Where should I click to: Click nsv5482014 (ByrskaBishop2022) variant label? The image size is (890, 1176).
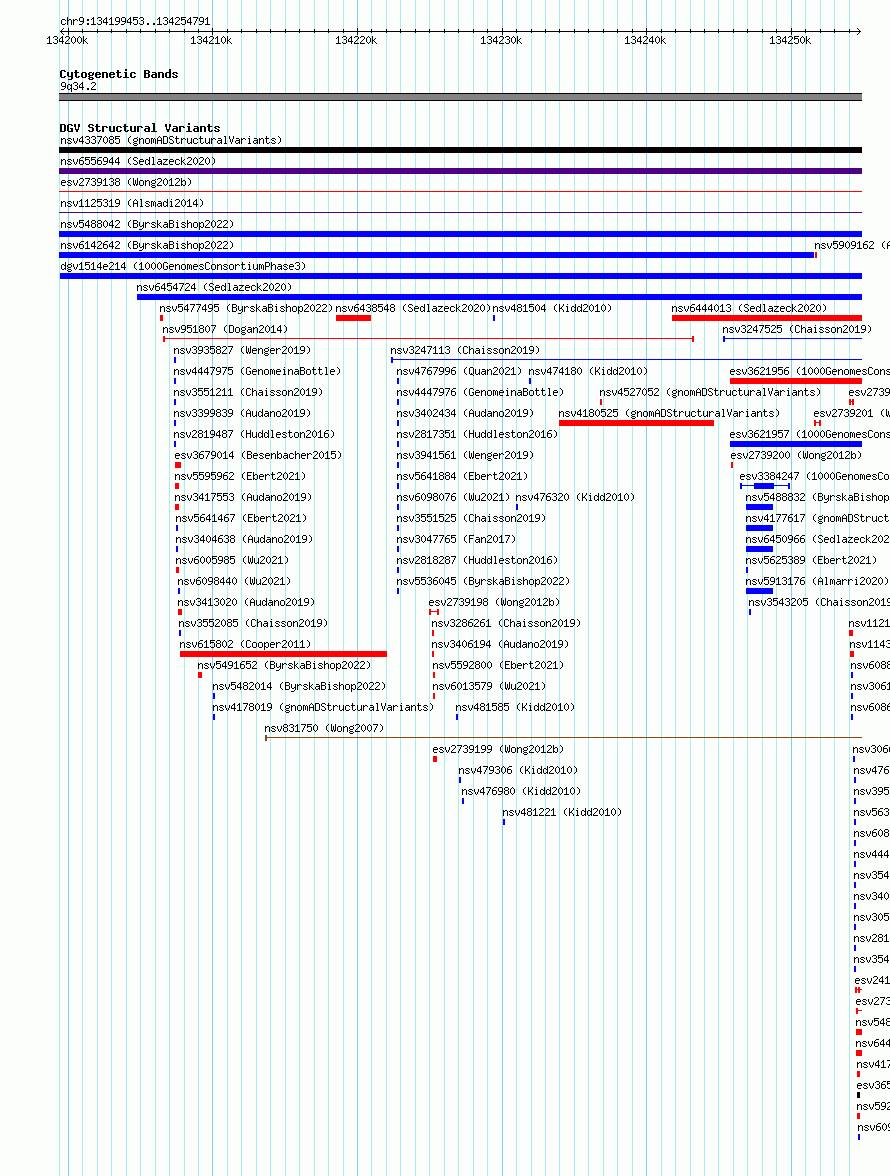tap(299, 686)
